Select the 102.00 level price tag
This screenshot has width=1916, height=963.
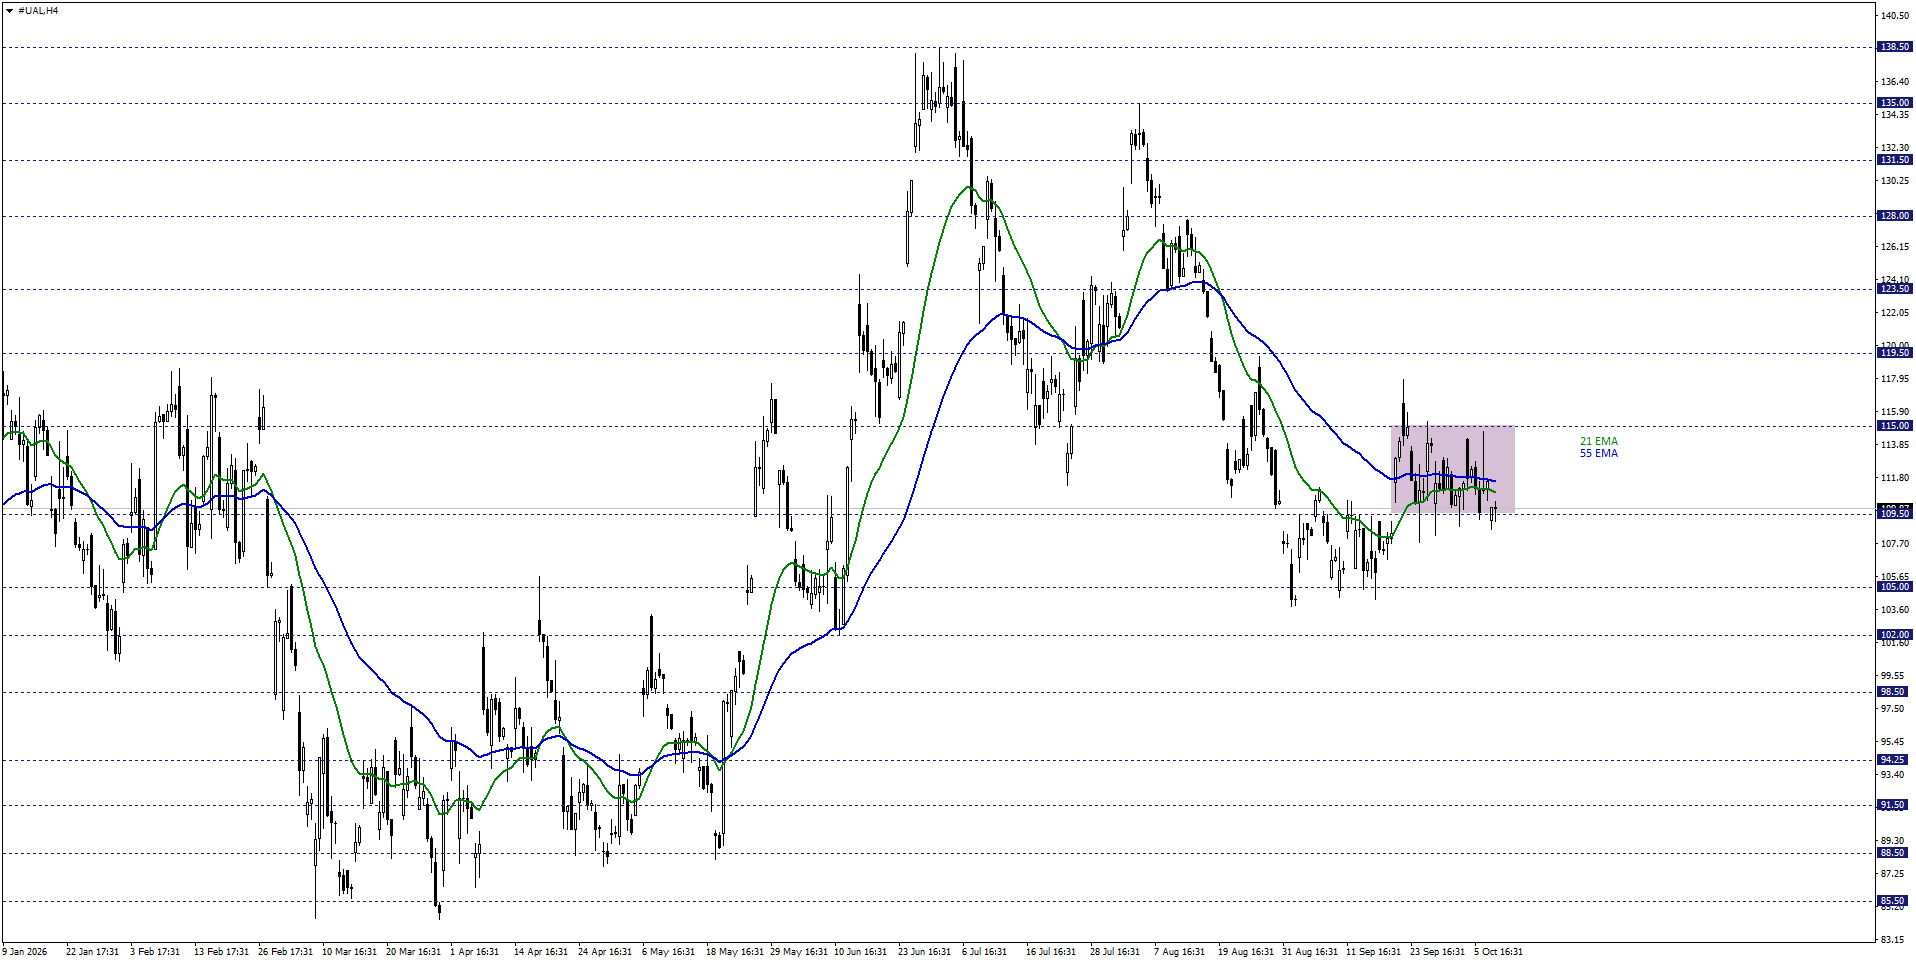[x=1895, y=635]
